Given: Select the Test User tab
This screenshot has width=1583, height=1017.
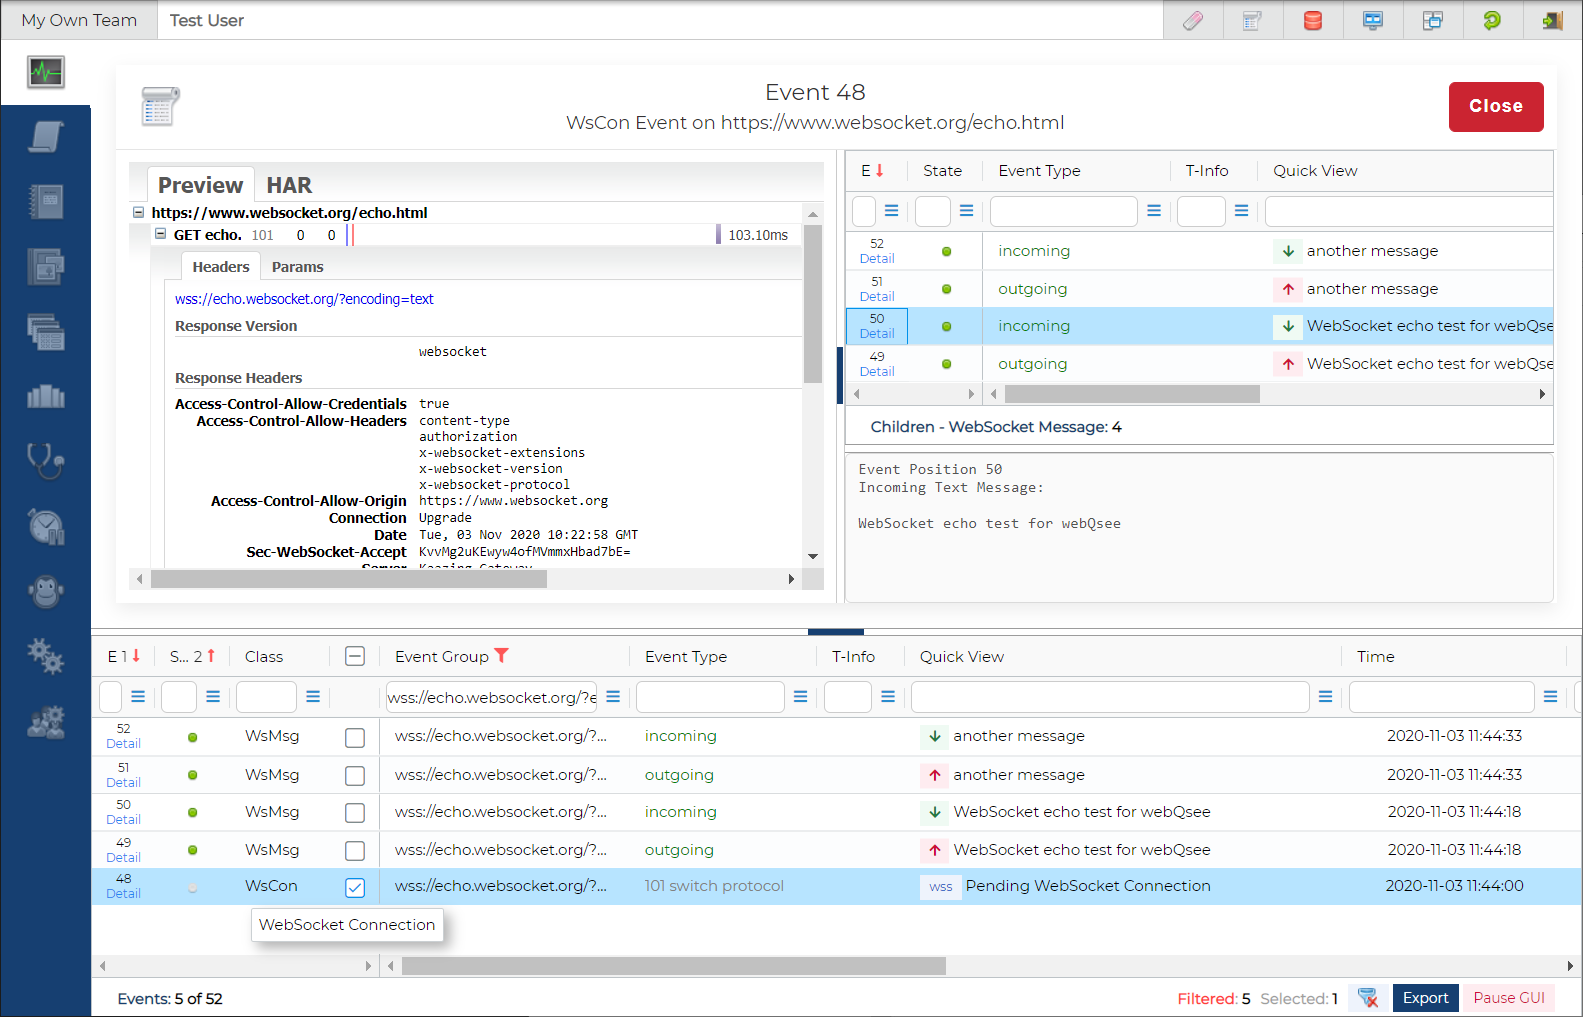Looking at the screenshot, I should click(x=207, y=20).
